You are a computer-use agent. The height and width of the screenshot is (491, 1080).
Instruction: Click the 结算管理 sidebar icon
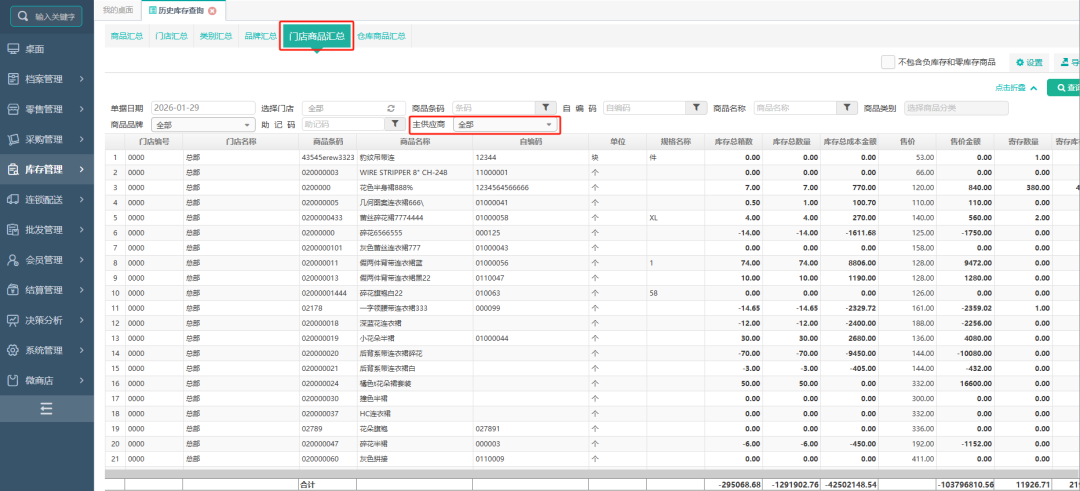click(13, 290)
